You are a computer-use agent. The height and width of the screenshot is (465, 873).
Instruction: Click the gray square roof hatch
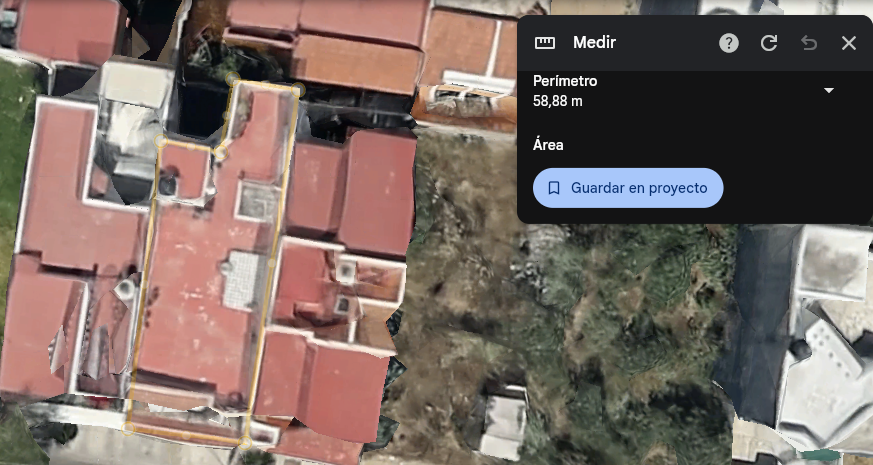point(257,201)
